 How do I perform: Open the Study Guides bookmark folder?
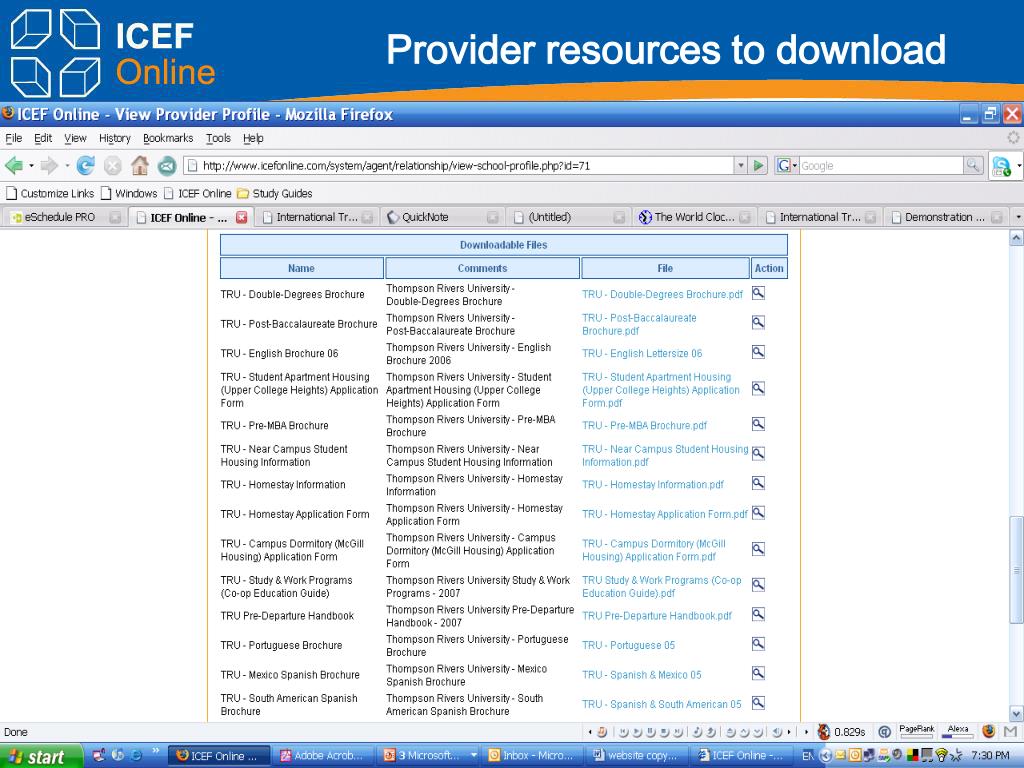coord(275,193)
